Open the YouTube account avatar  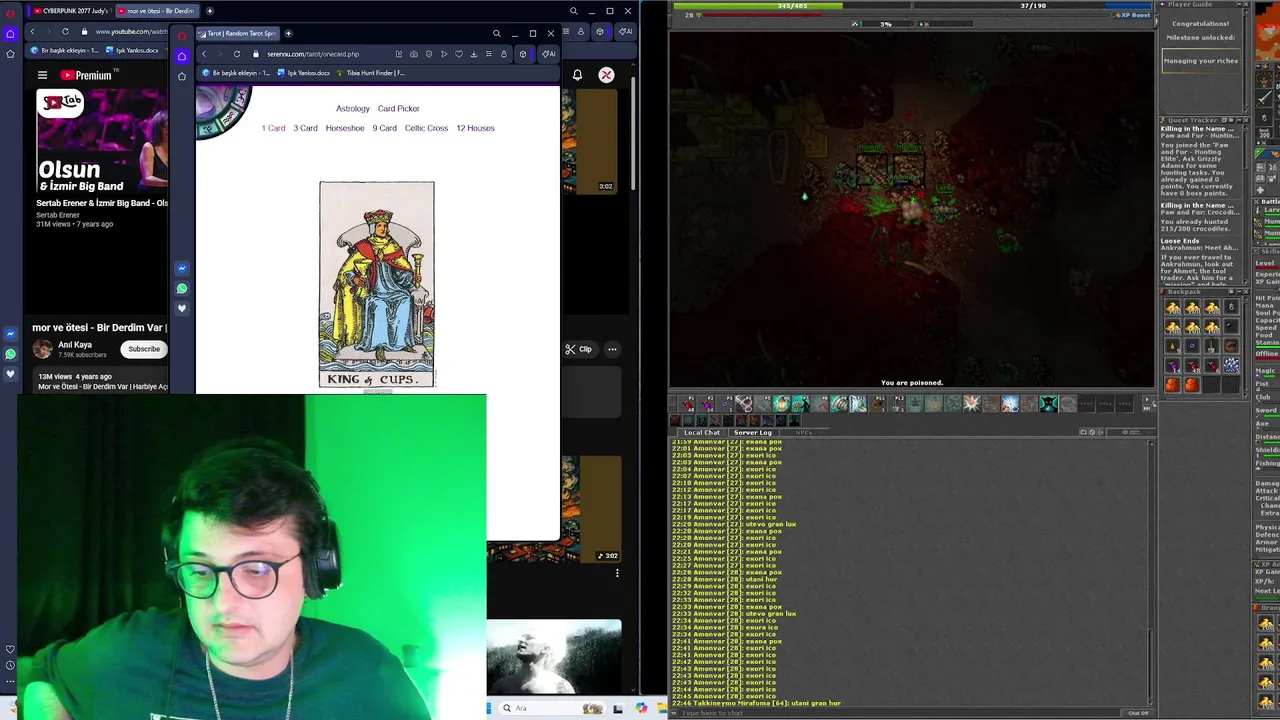pos(606,75)
